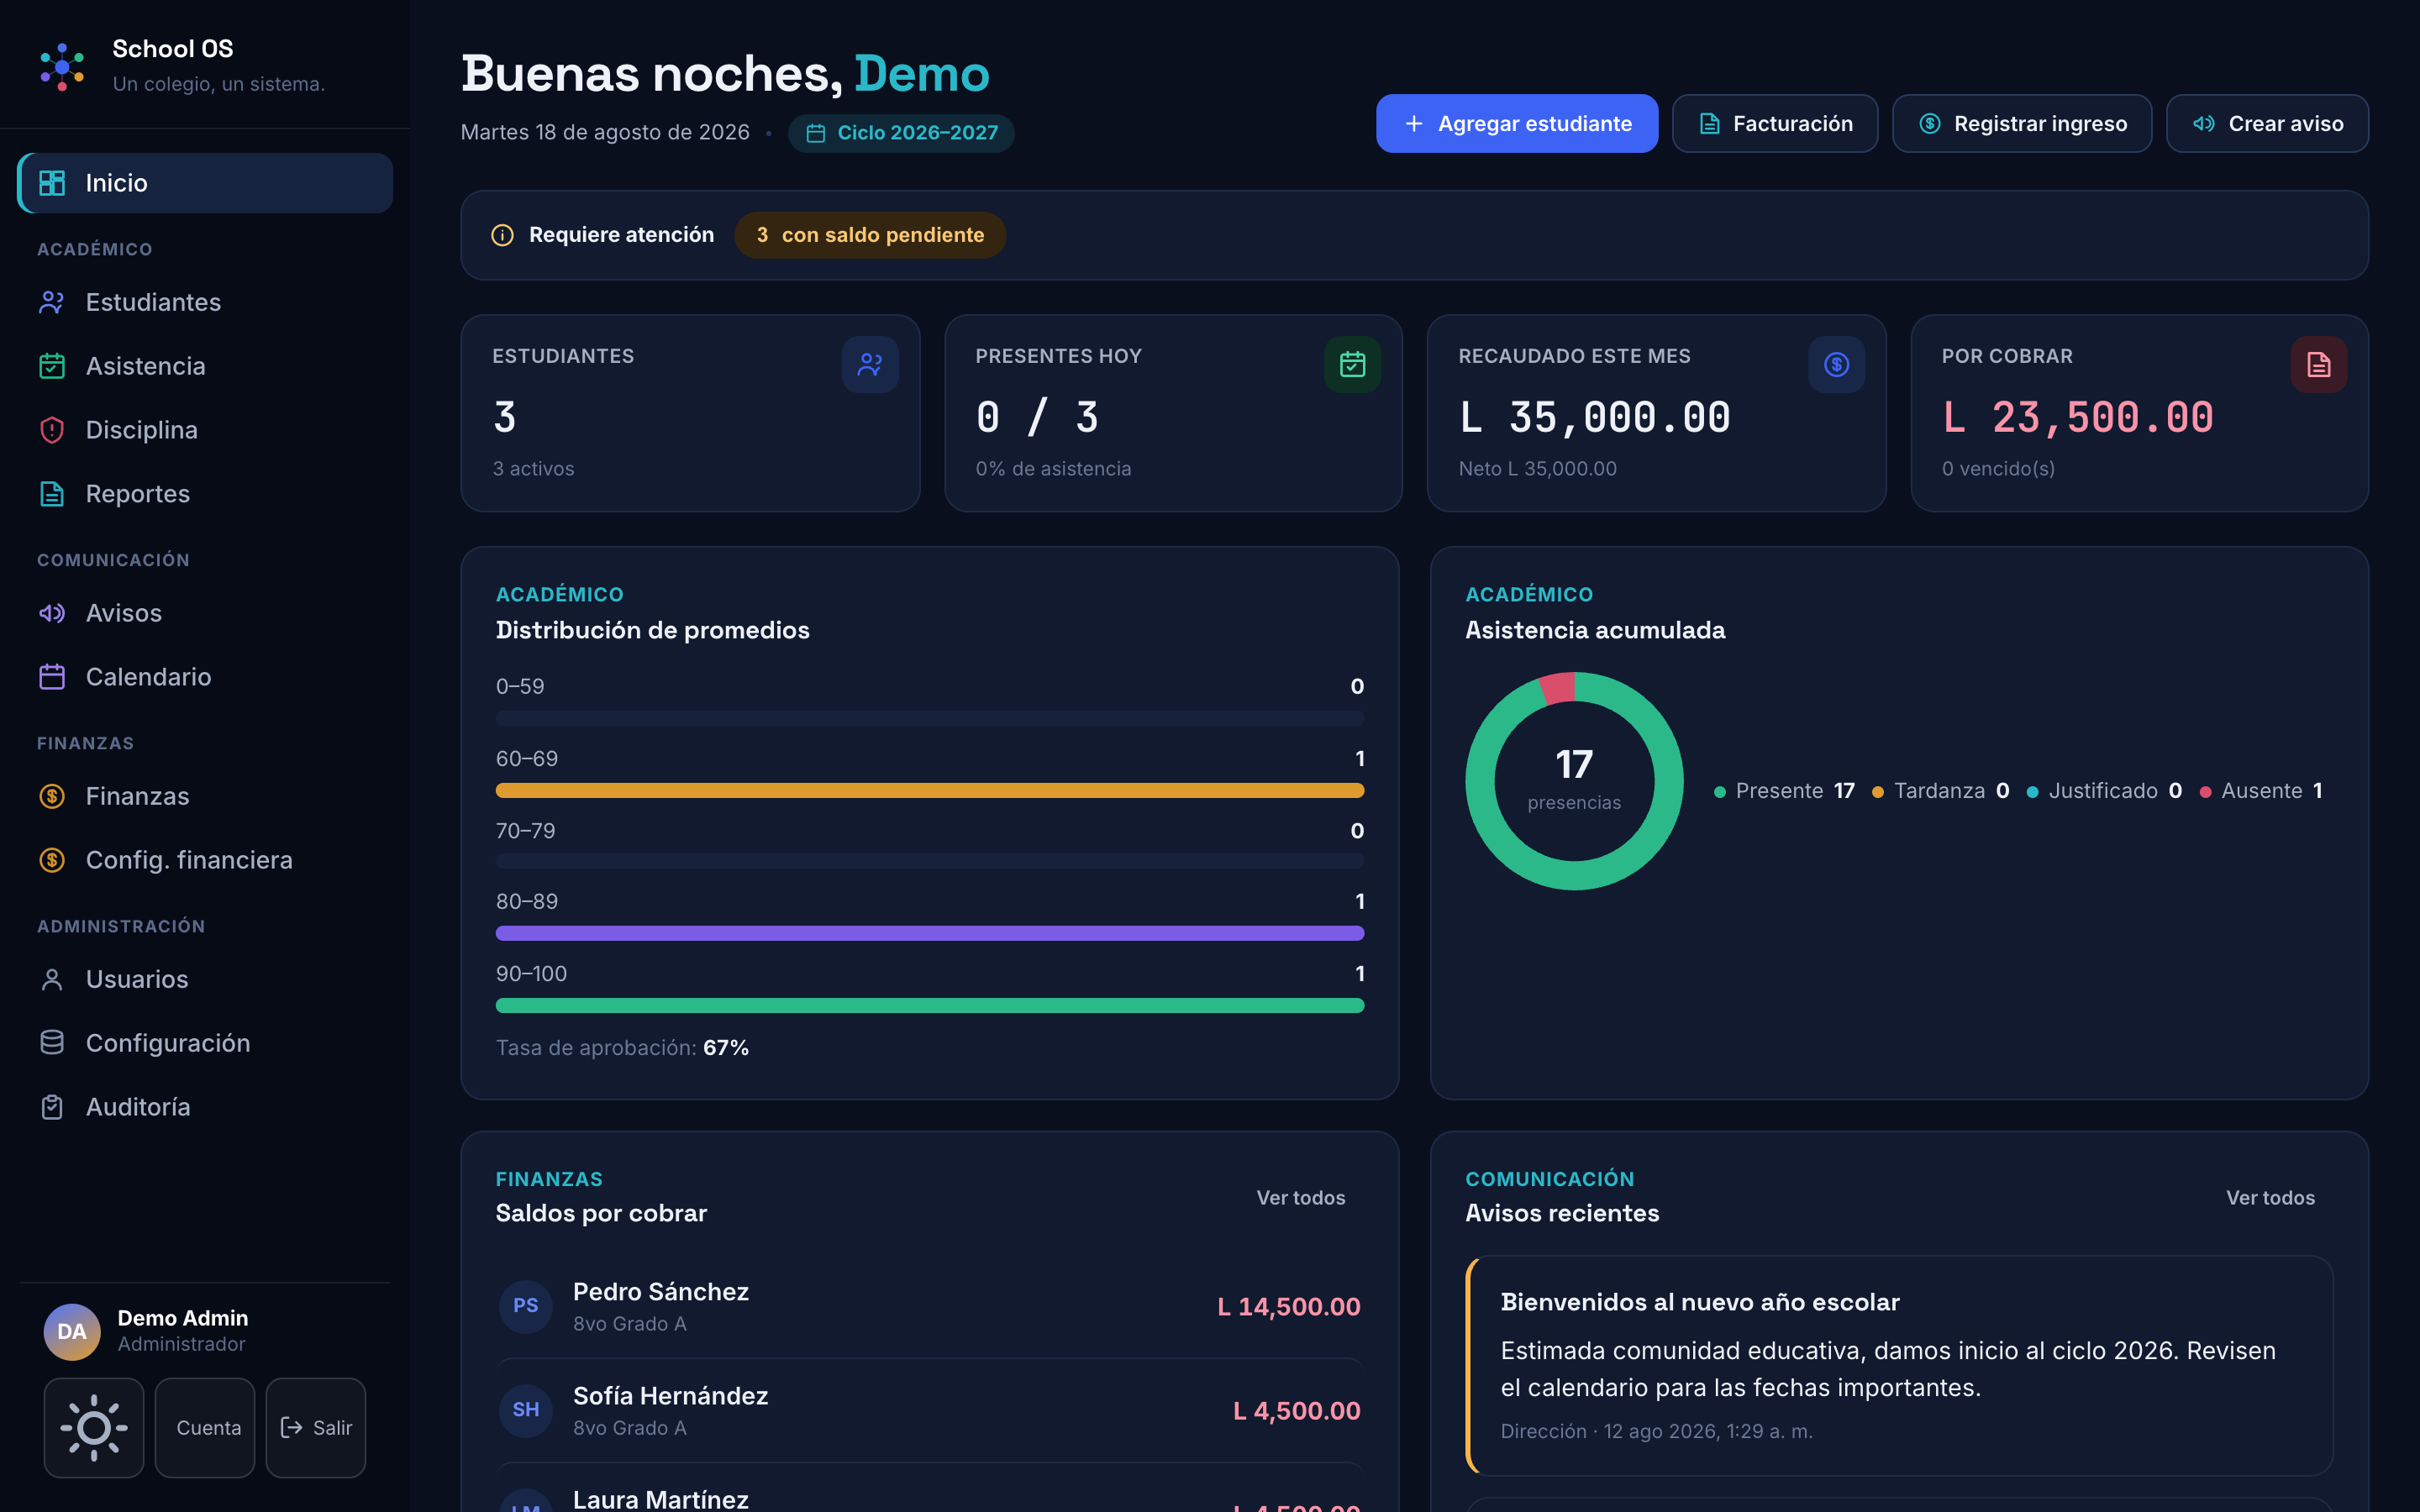The width and height of the screenshot is (2420, 1512).
Task: Click the Disciplina shield icon in sidebar
Action: [x=52, y=430]
